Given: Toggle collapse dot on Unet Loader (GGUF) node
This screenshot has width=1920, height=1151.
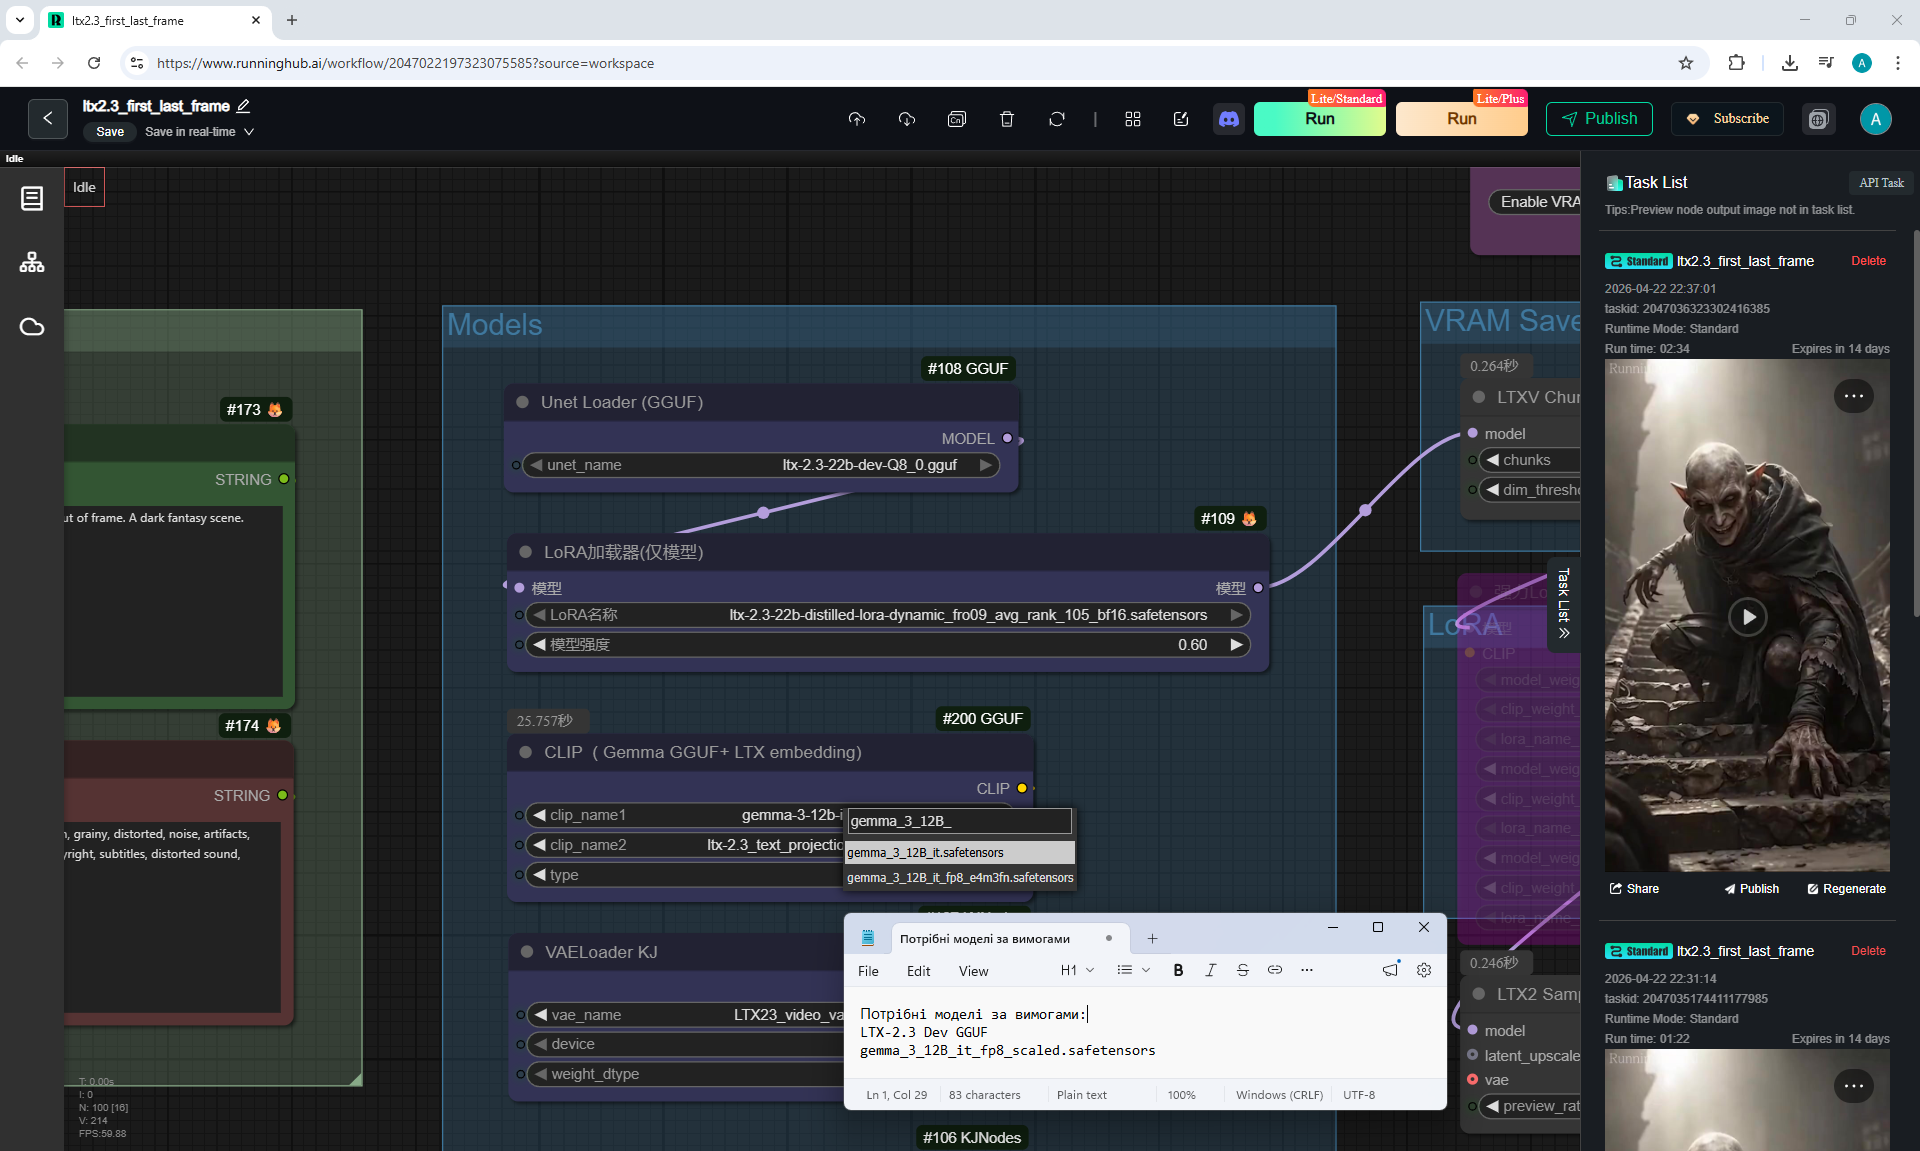Looking at the screenshot, I should 522,402.
